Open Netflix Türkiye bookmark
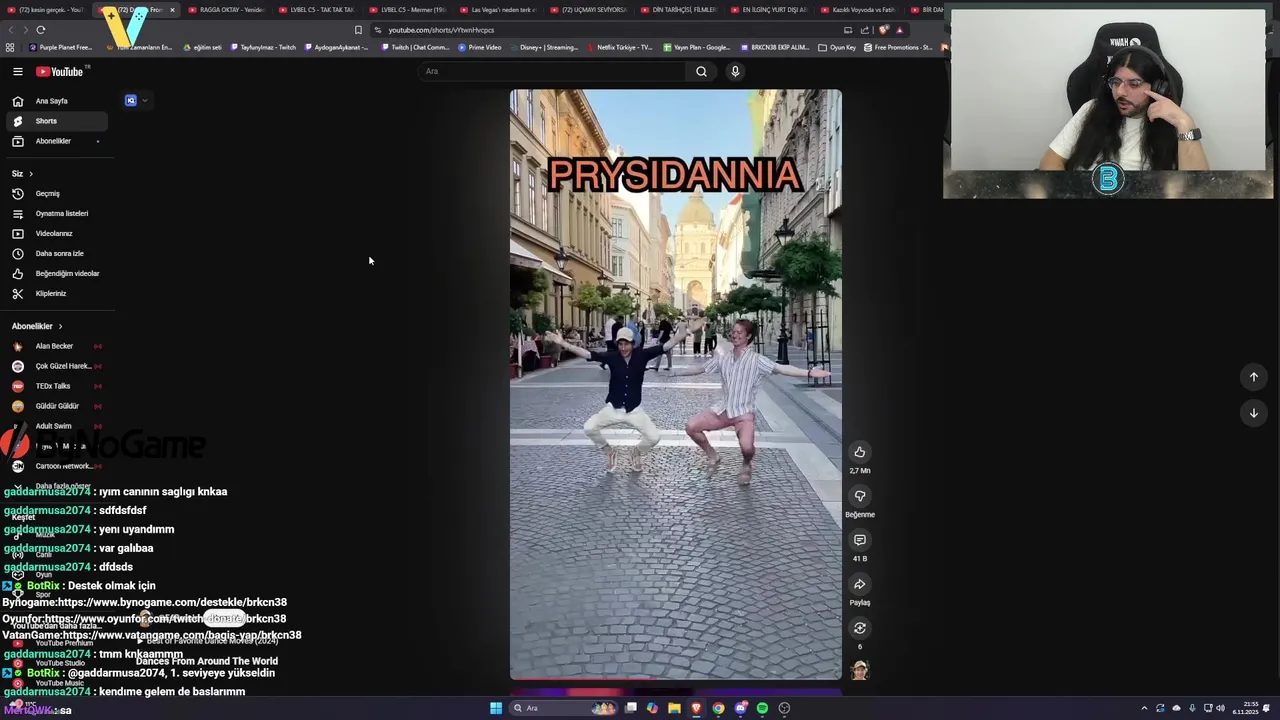Image resolution: width=1280 pixels, height=720 pixels. click(619, 47)
